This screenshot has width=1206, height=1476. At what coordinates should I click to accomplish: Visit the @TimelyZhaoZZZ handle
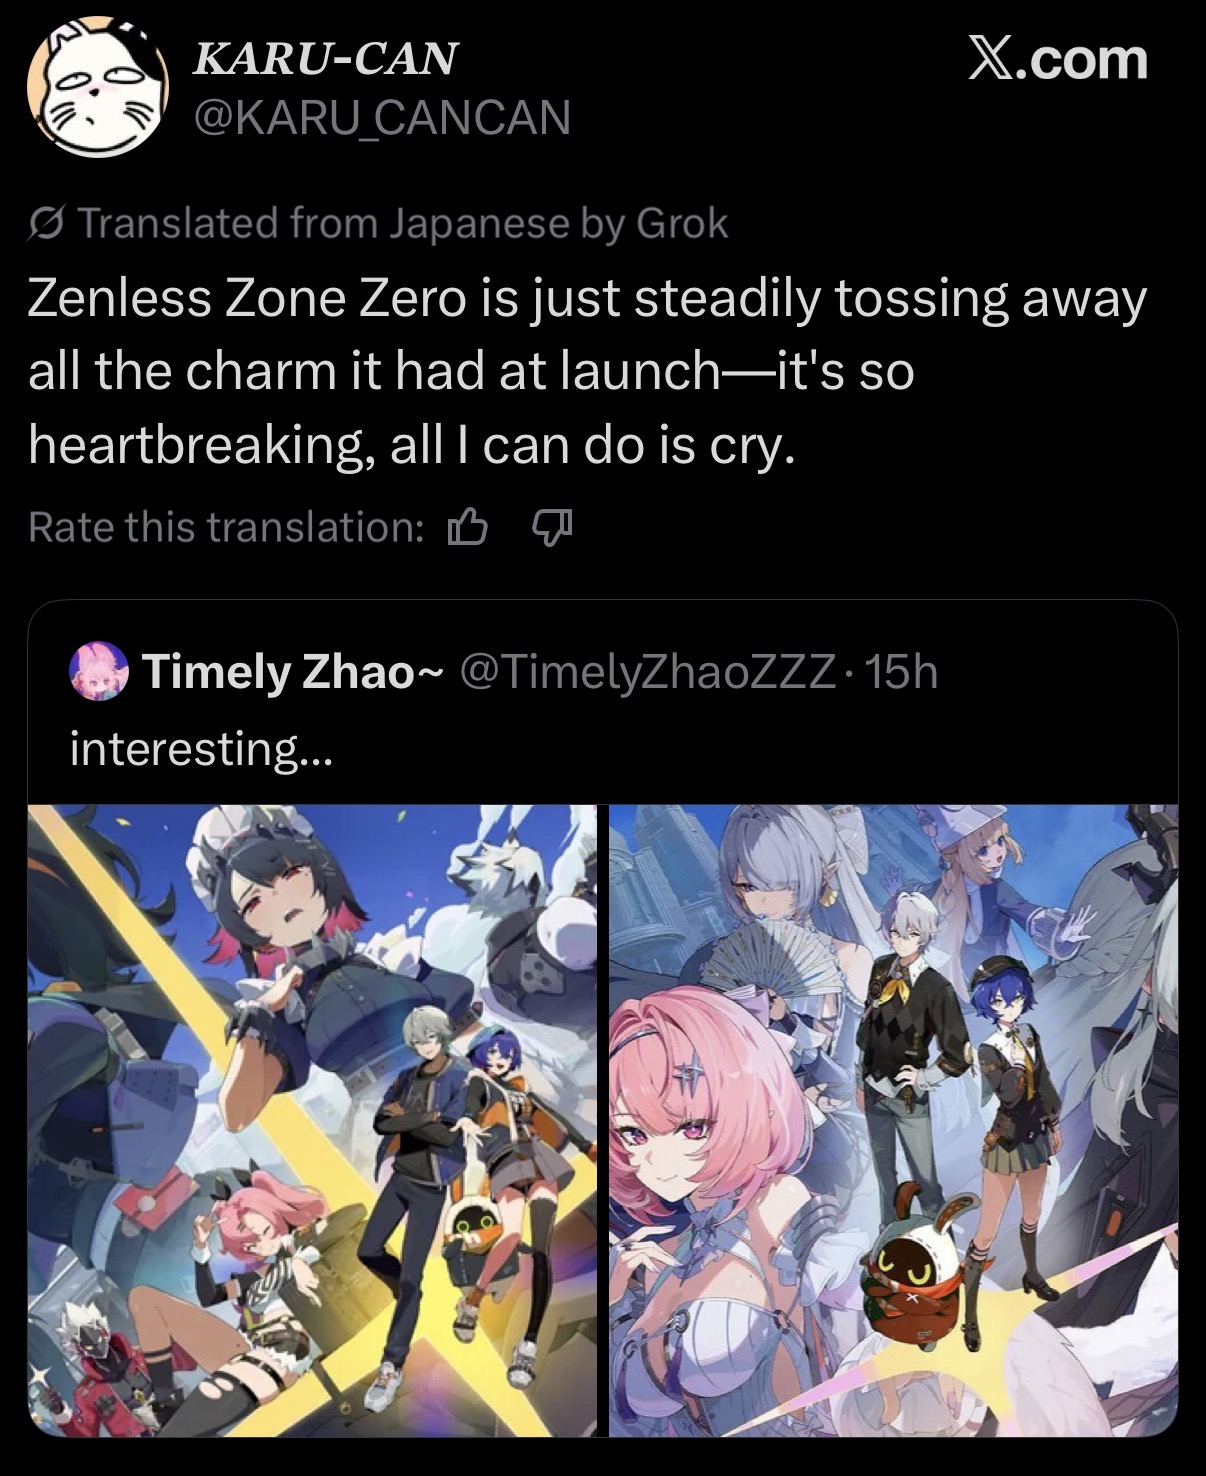click(x=646, y=673)
